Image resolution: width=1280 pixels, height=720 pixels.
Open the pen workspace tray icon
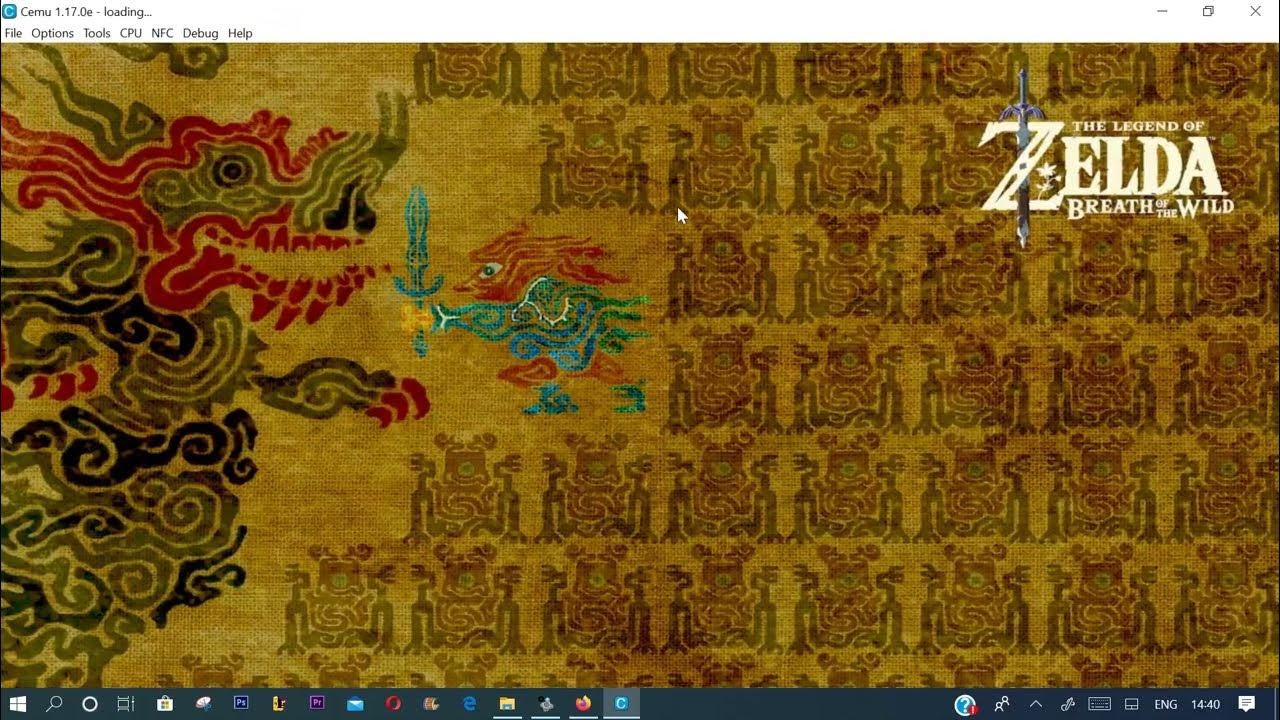coord(1068,704)
